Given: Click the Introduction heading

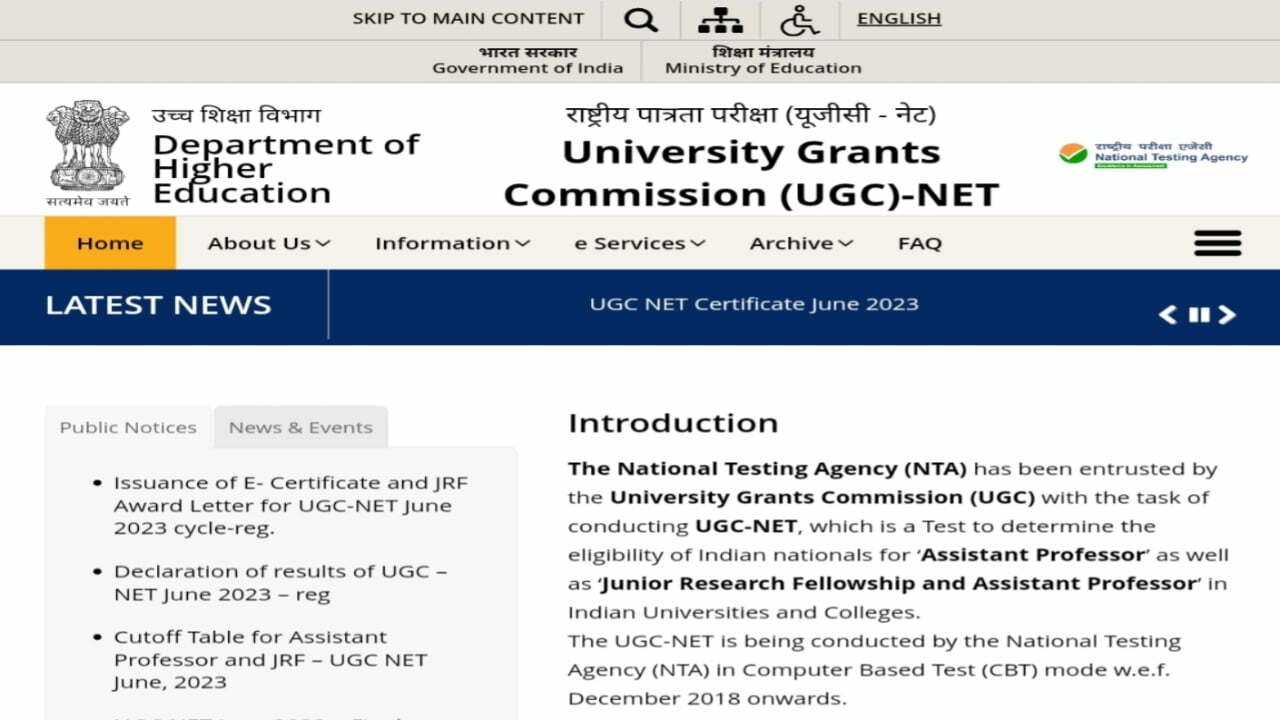Looking at the screenshot, I should (673, 423).
